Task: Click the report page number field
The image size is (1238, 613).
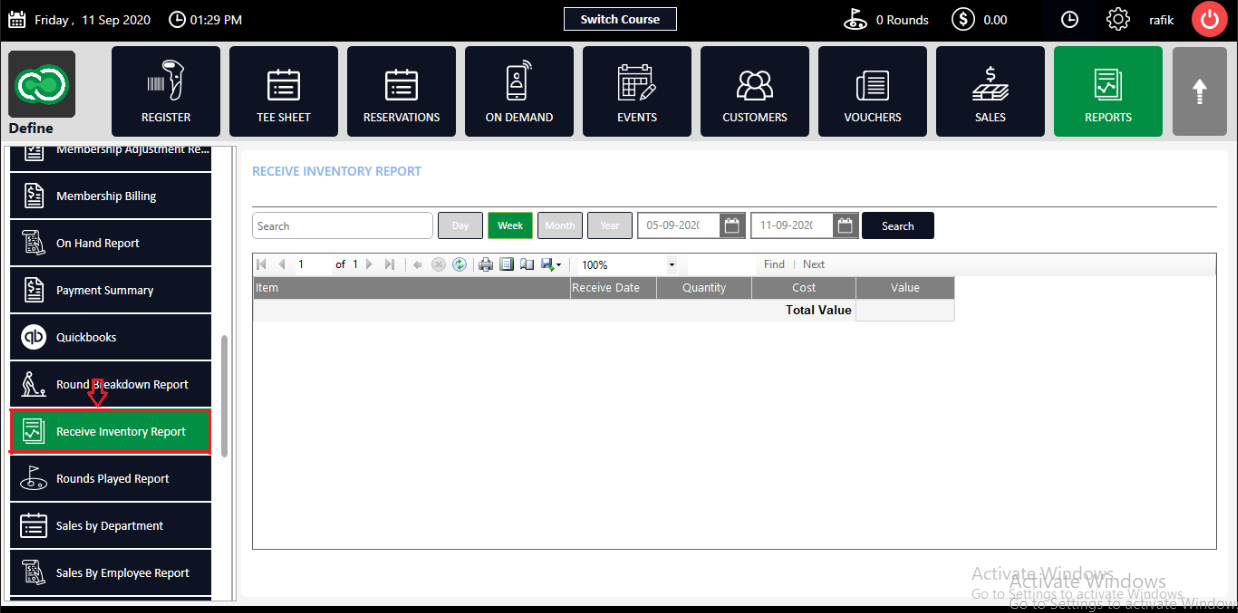Action: click(313, 265)
